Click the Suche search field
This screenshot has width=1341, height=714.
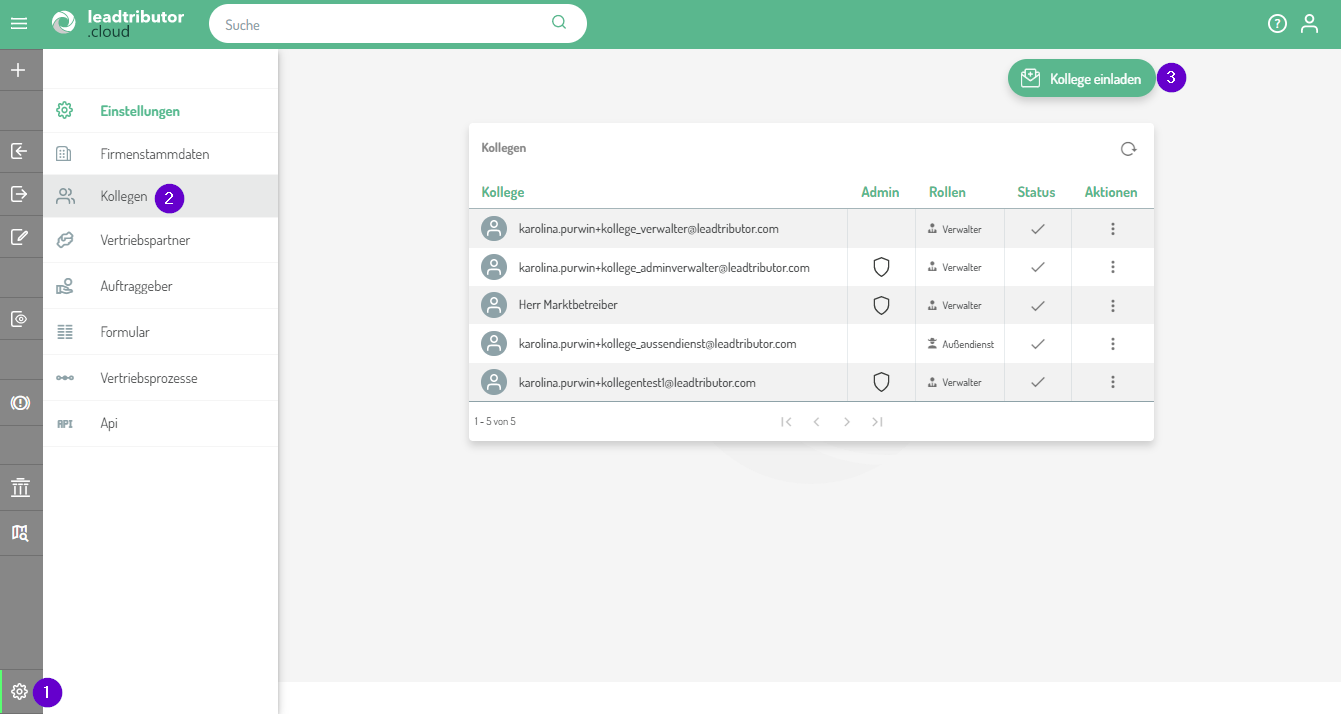point(385,24)
